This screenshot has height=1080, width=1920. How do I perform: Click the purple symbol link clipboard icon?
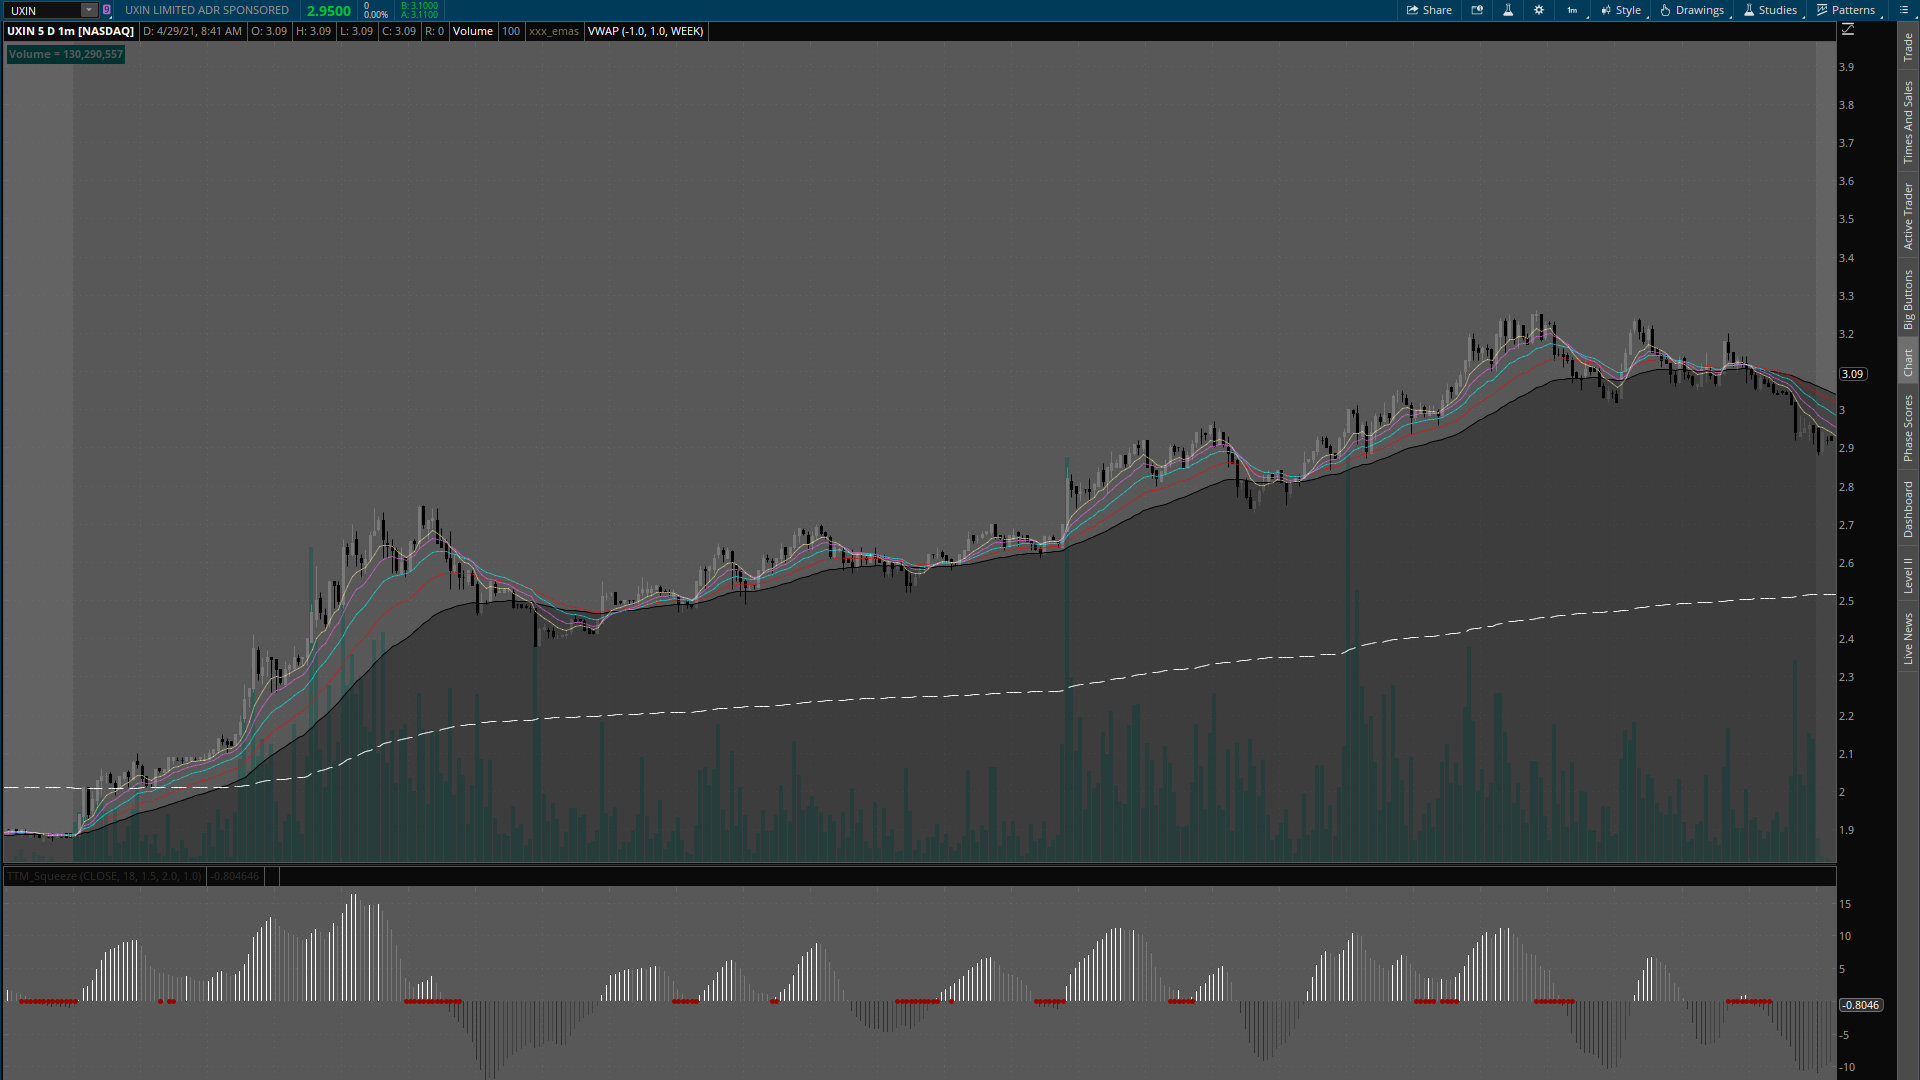[x=107, y=10]
